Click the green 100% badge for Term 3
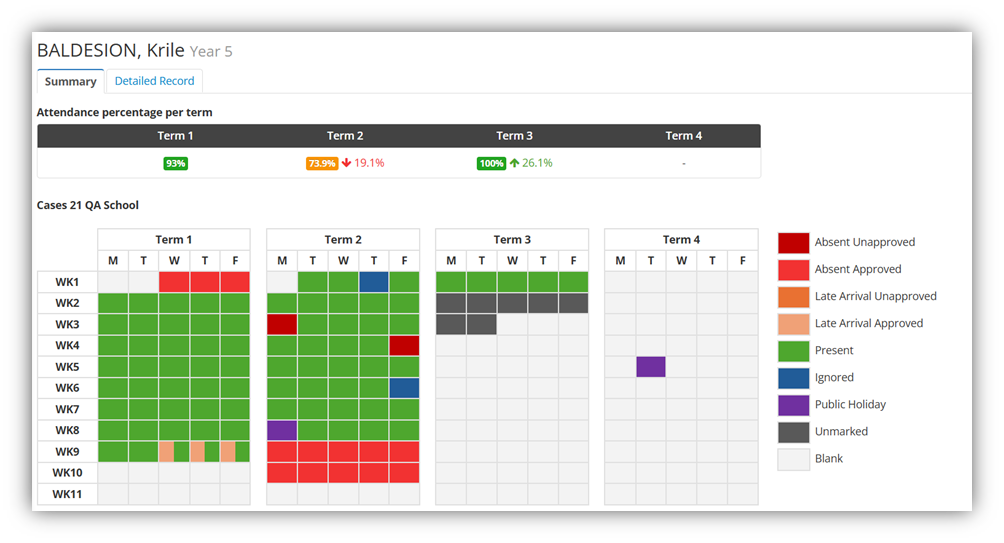The height and width of the screenshot is (543, 1004). pos(491,163)
